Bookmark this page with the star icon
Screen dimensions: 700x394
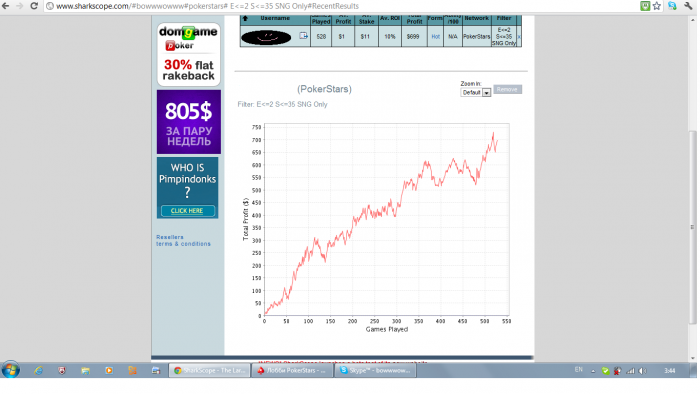(657, 6)
